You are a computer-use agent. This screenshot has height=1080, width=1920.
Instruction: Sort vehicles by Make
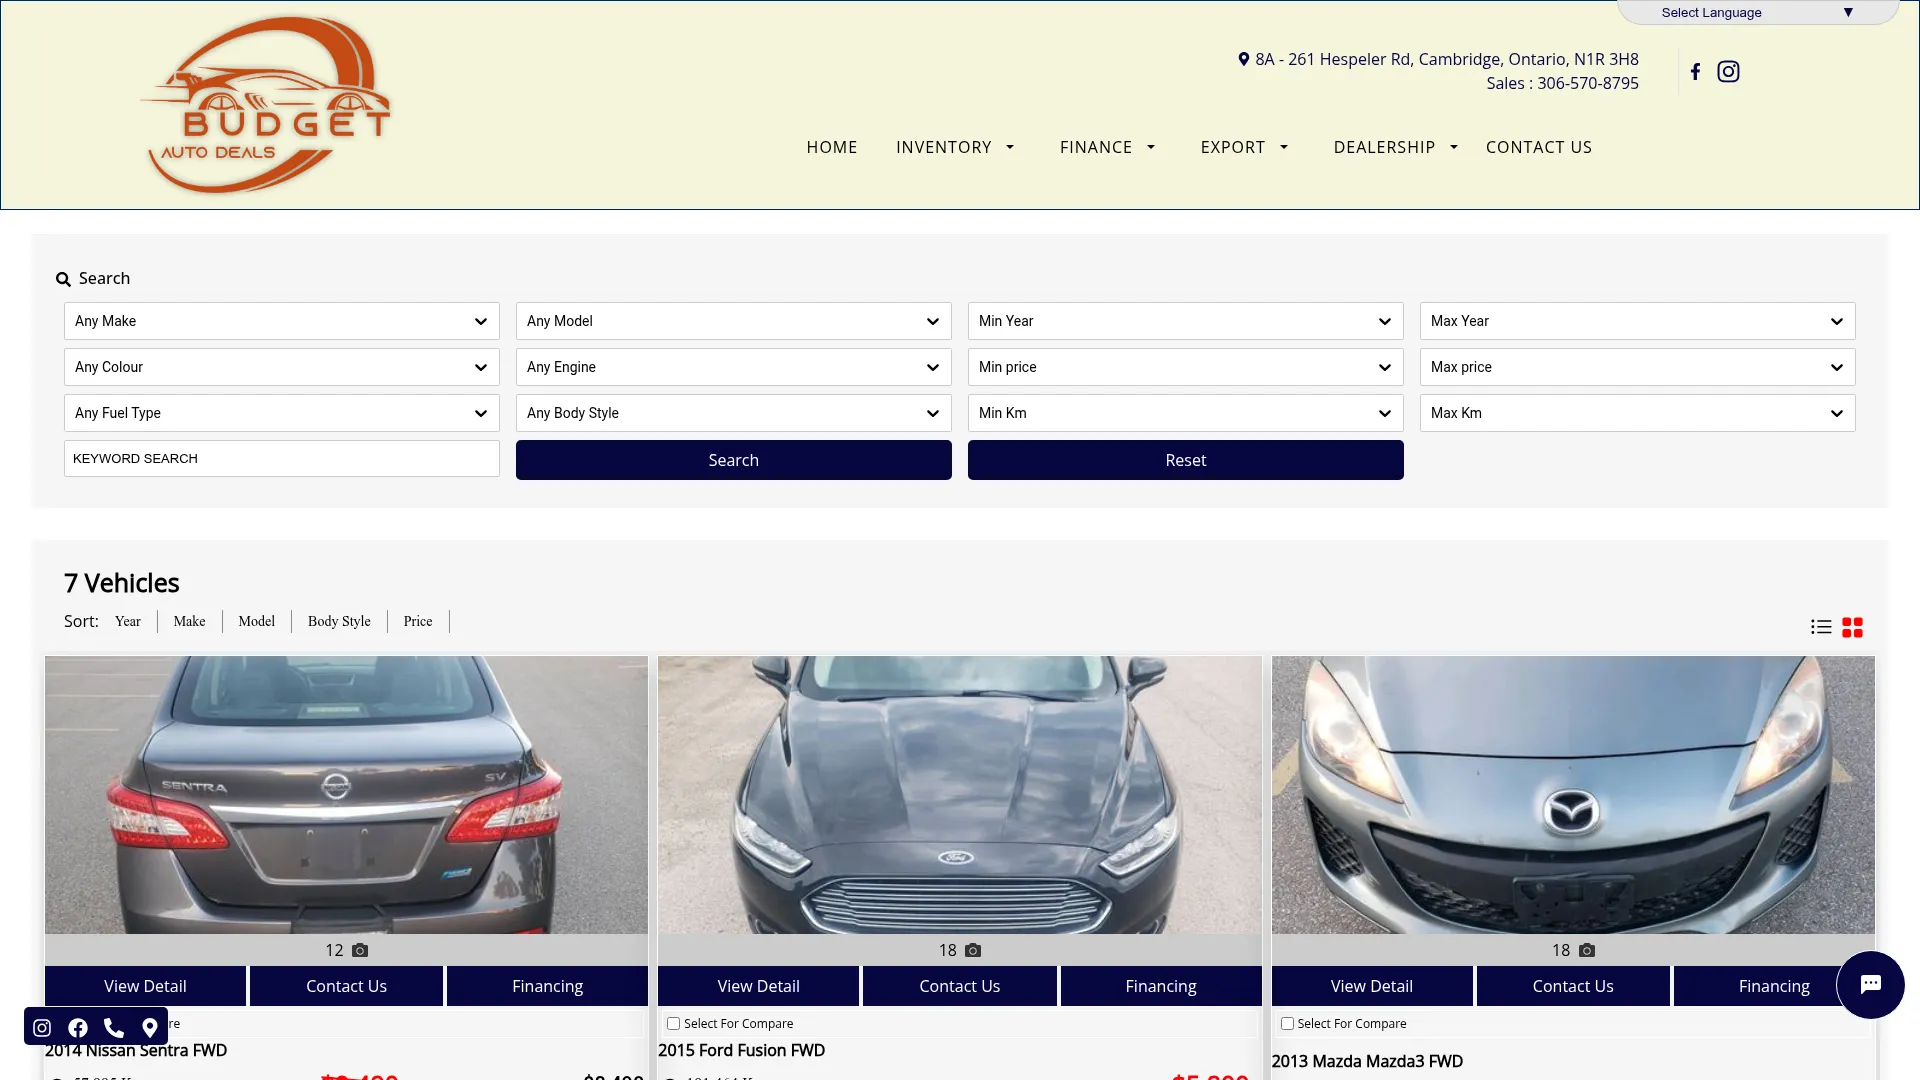pyautogui.click(x=189, y=621)
